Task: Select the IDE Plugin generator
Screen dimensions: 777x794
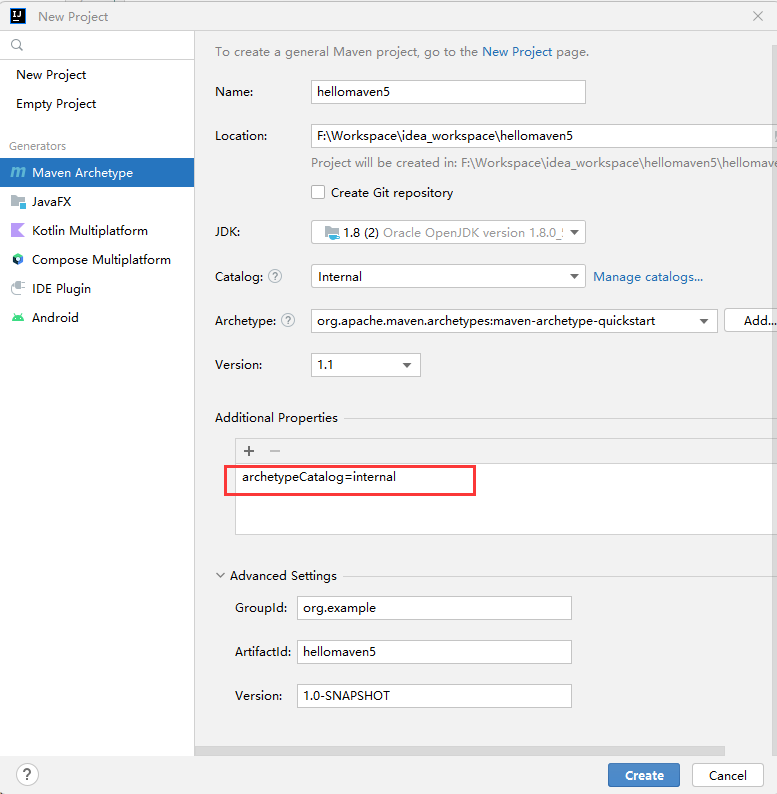Action: (x=97, y=289)
